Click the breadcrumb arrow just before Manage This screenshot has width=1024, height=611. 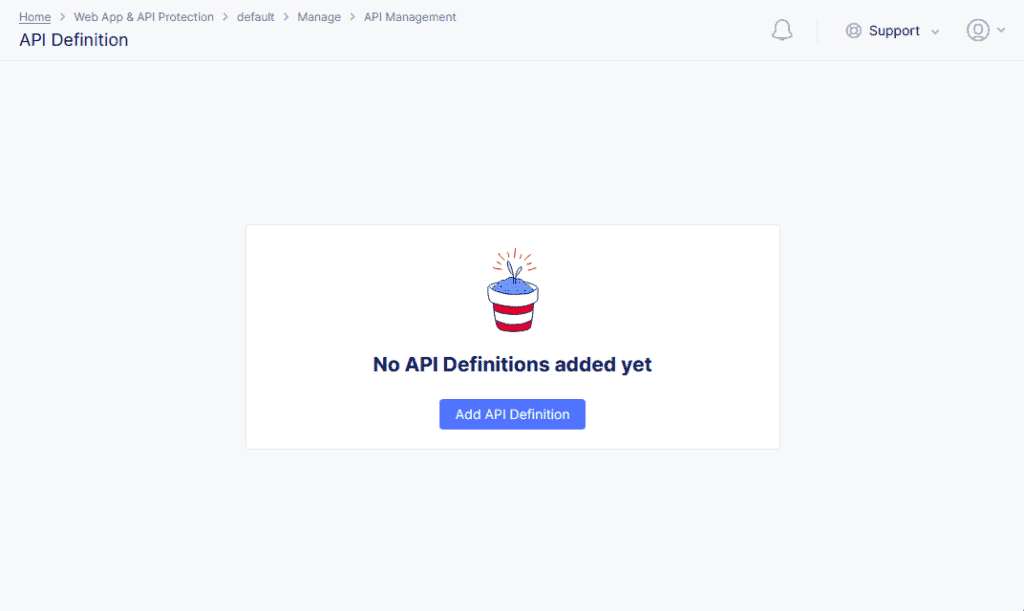pos(286,17)
